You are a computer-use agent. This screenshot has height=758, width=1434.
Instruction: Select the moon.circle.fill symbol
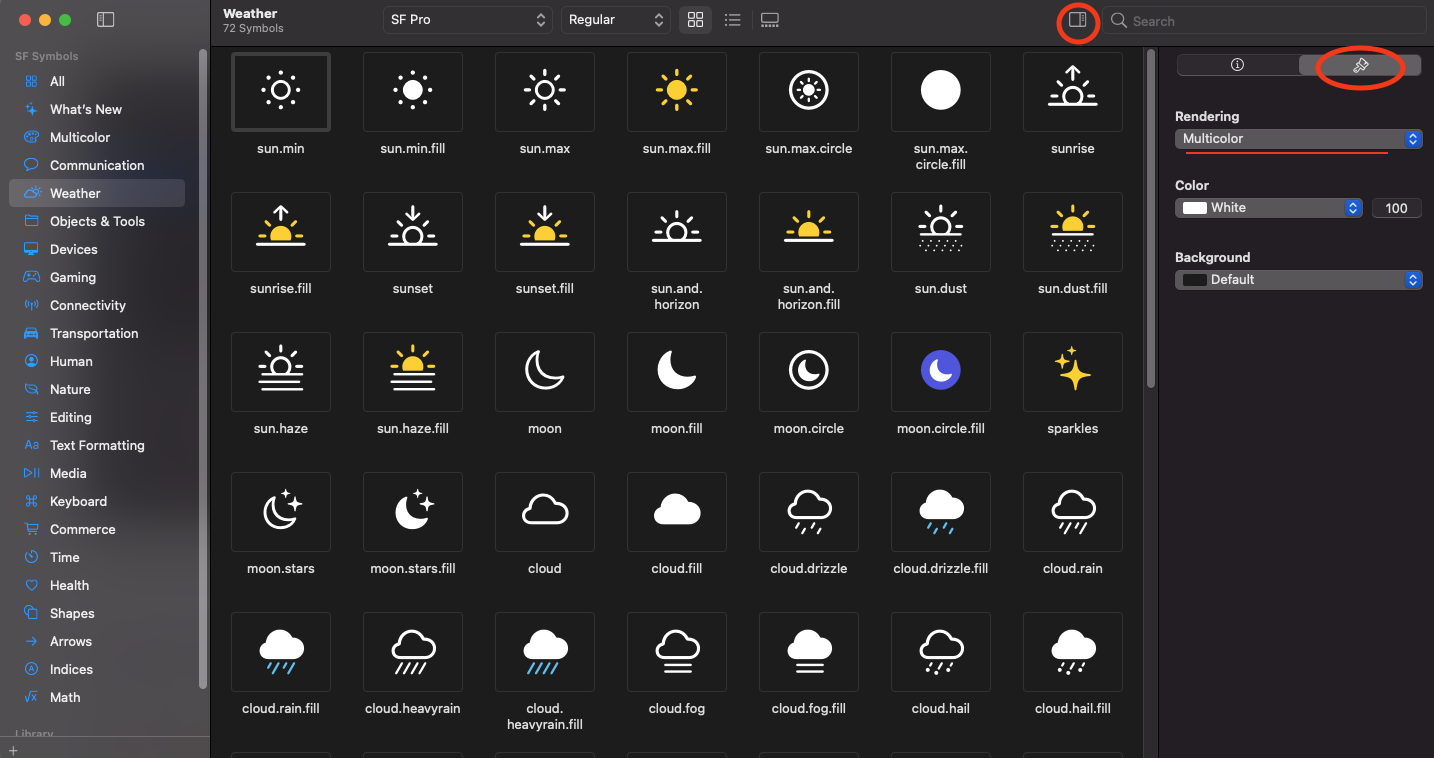tap(940, 372)
